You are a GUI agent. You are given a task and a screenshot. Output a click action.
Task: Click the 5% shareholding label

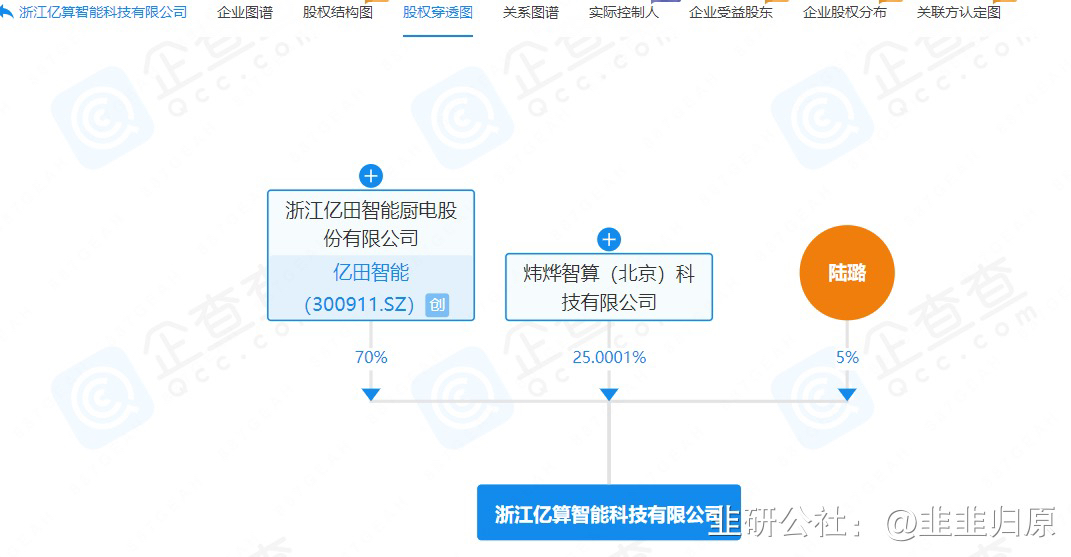click(847, 357)
